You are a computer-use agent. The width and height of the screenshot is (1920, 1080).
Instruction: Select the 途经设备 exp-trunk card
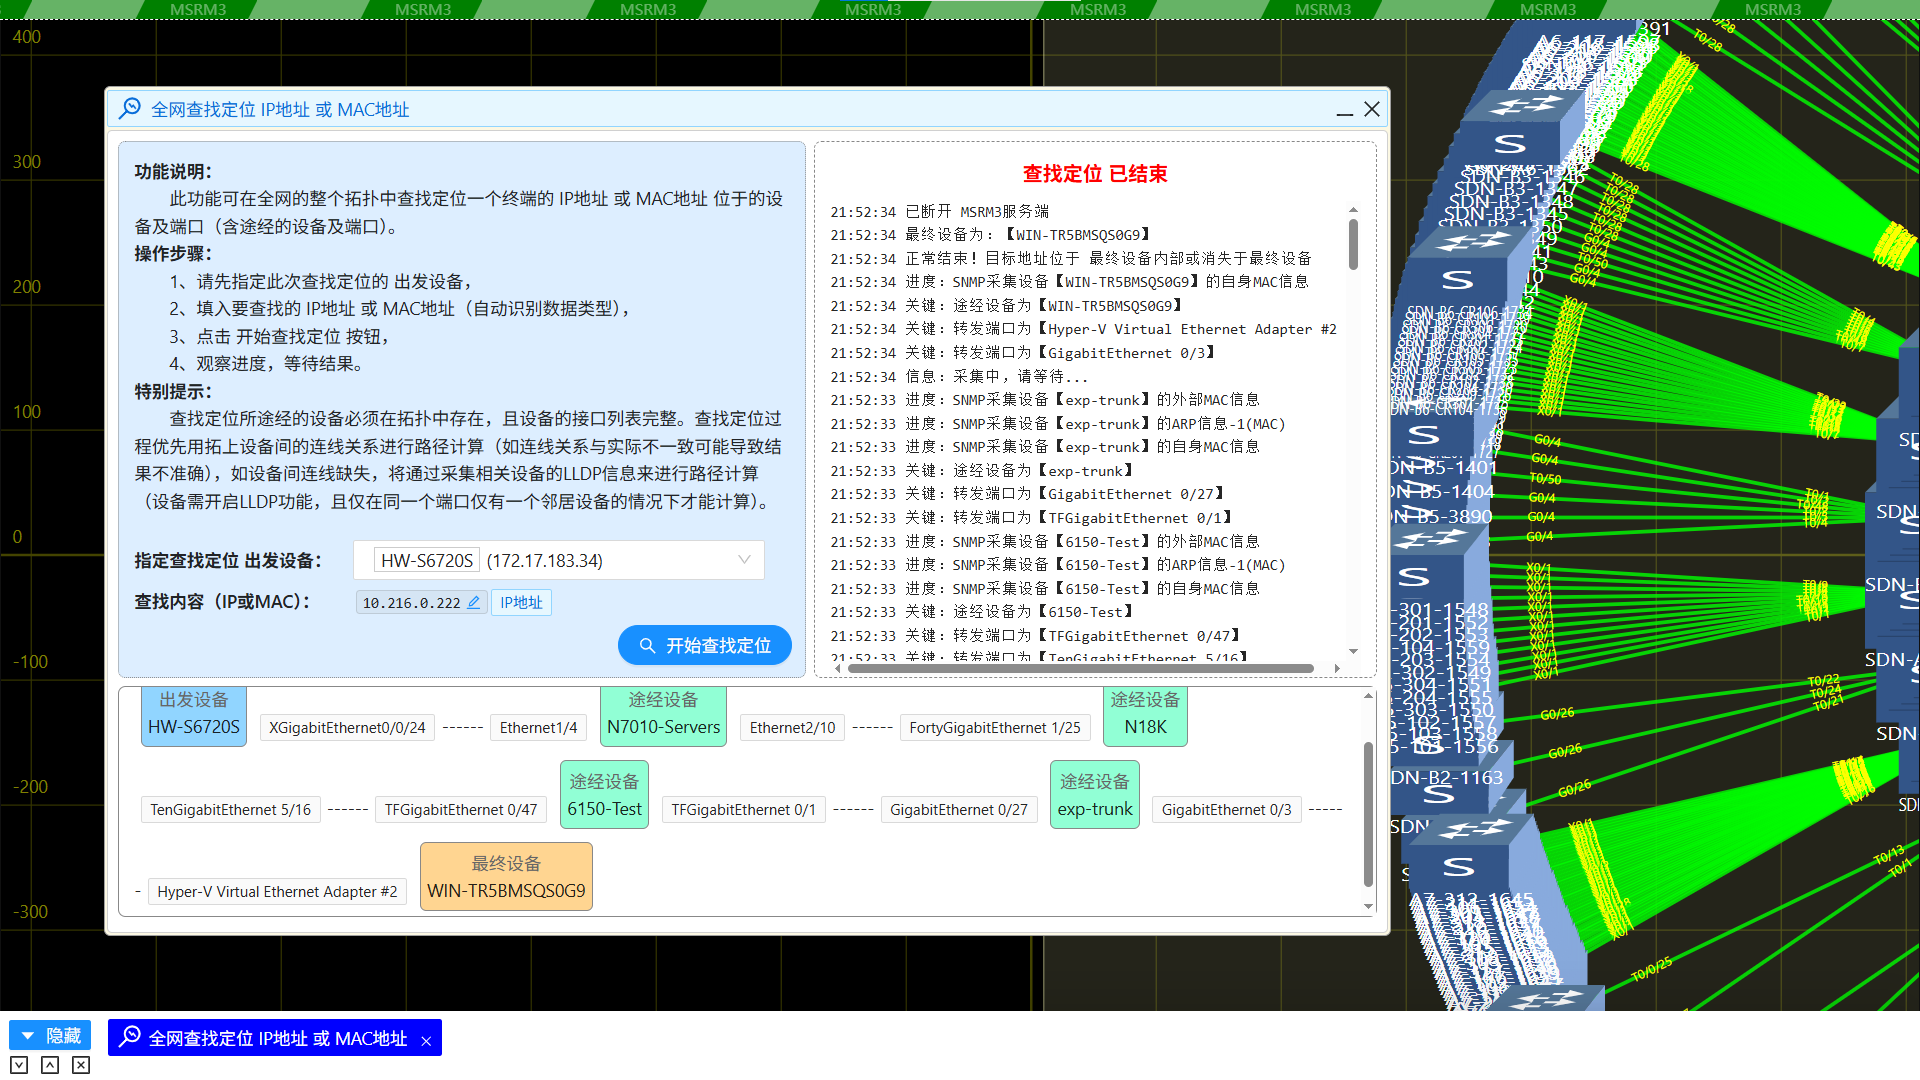[1095, 795]
